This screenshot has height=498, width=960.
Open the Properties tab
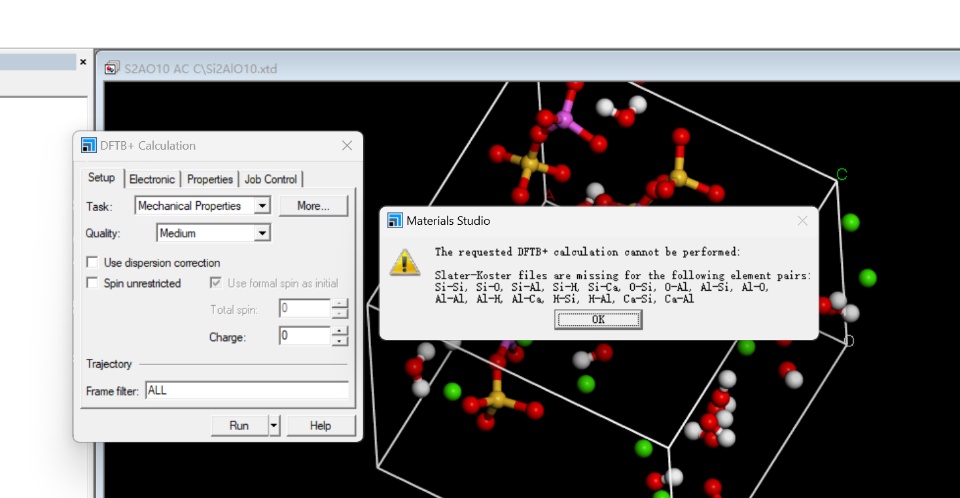click(x=209, y=179)
